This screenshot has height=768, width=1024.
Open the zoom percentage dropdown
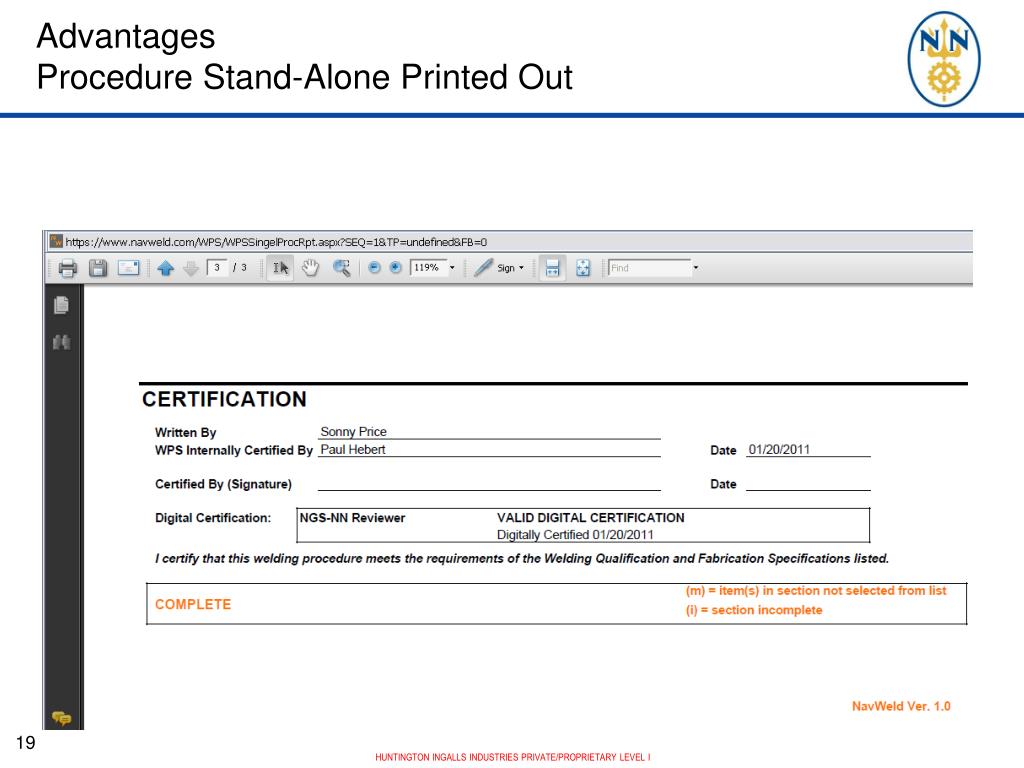[452, 268]
